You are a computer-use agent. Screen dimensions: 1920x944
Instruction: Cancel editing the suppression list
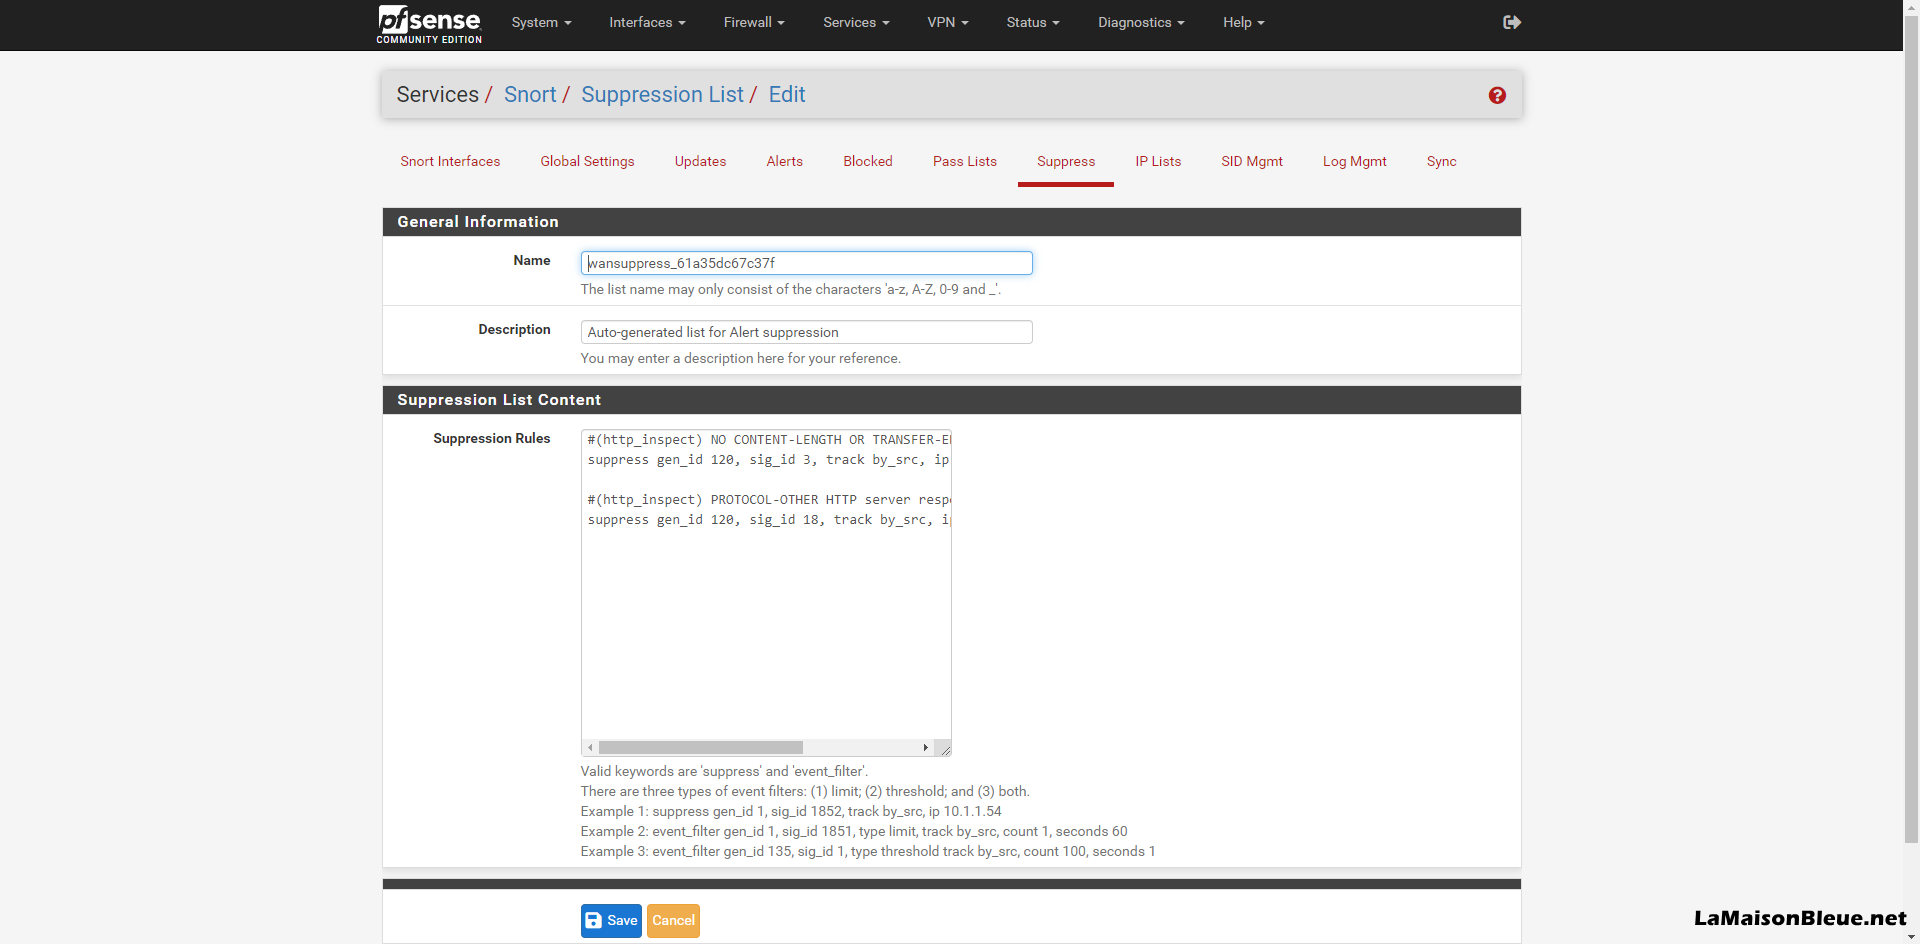[x=673, y=921]
